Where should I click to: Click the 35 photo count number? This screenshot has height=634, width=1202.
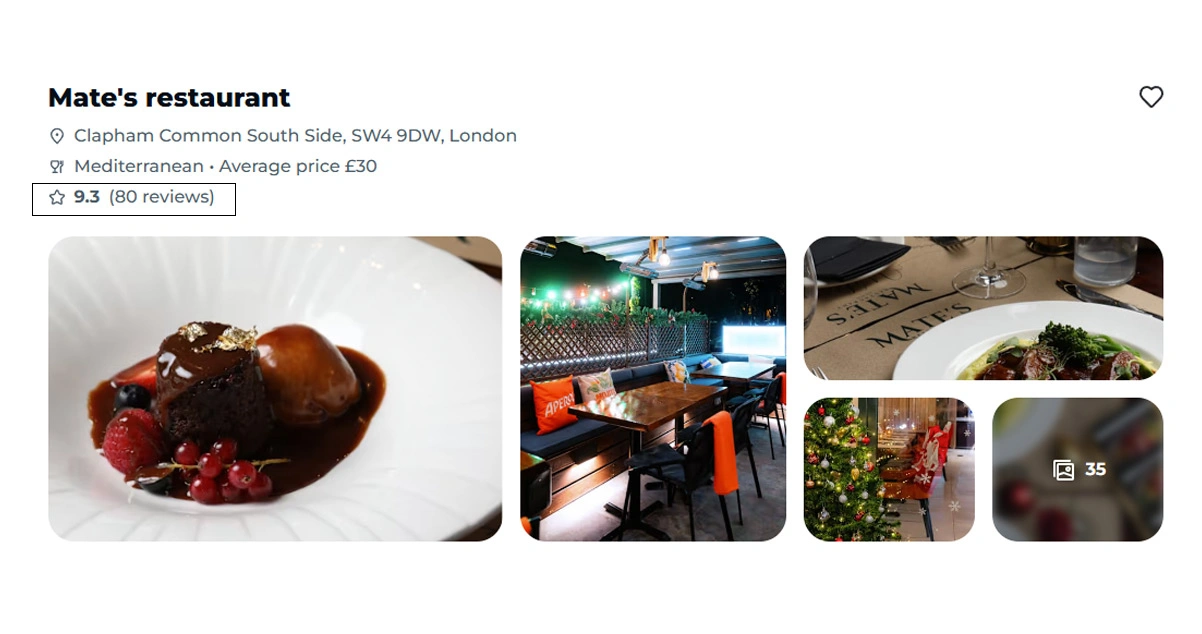[1095, 469]
